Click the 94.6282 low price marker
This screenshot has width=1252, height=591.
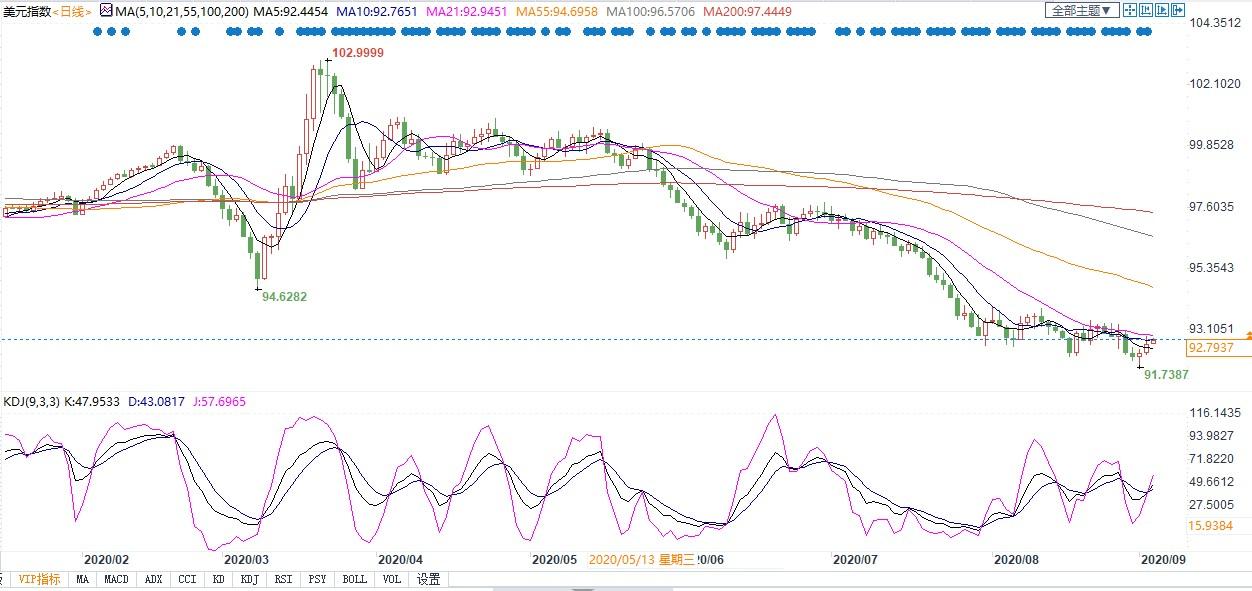point(284,297)
